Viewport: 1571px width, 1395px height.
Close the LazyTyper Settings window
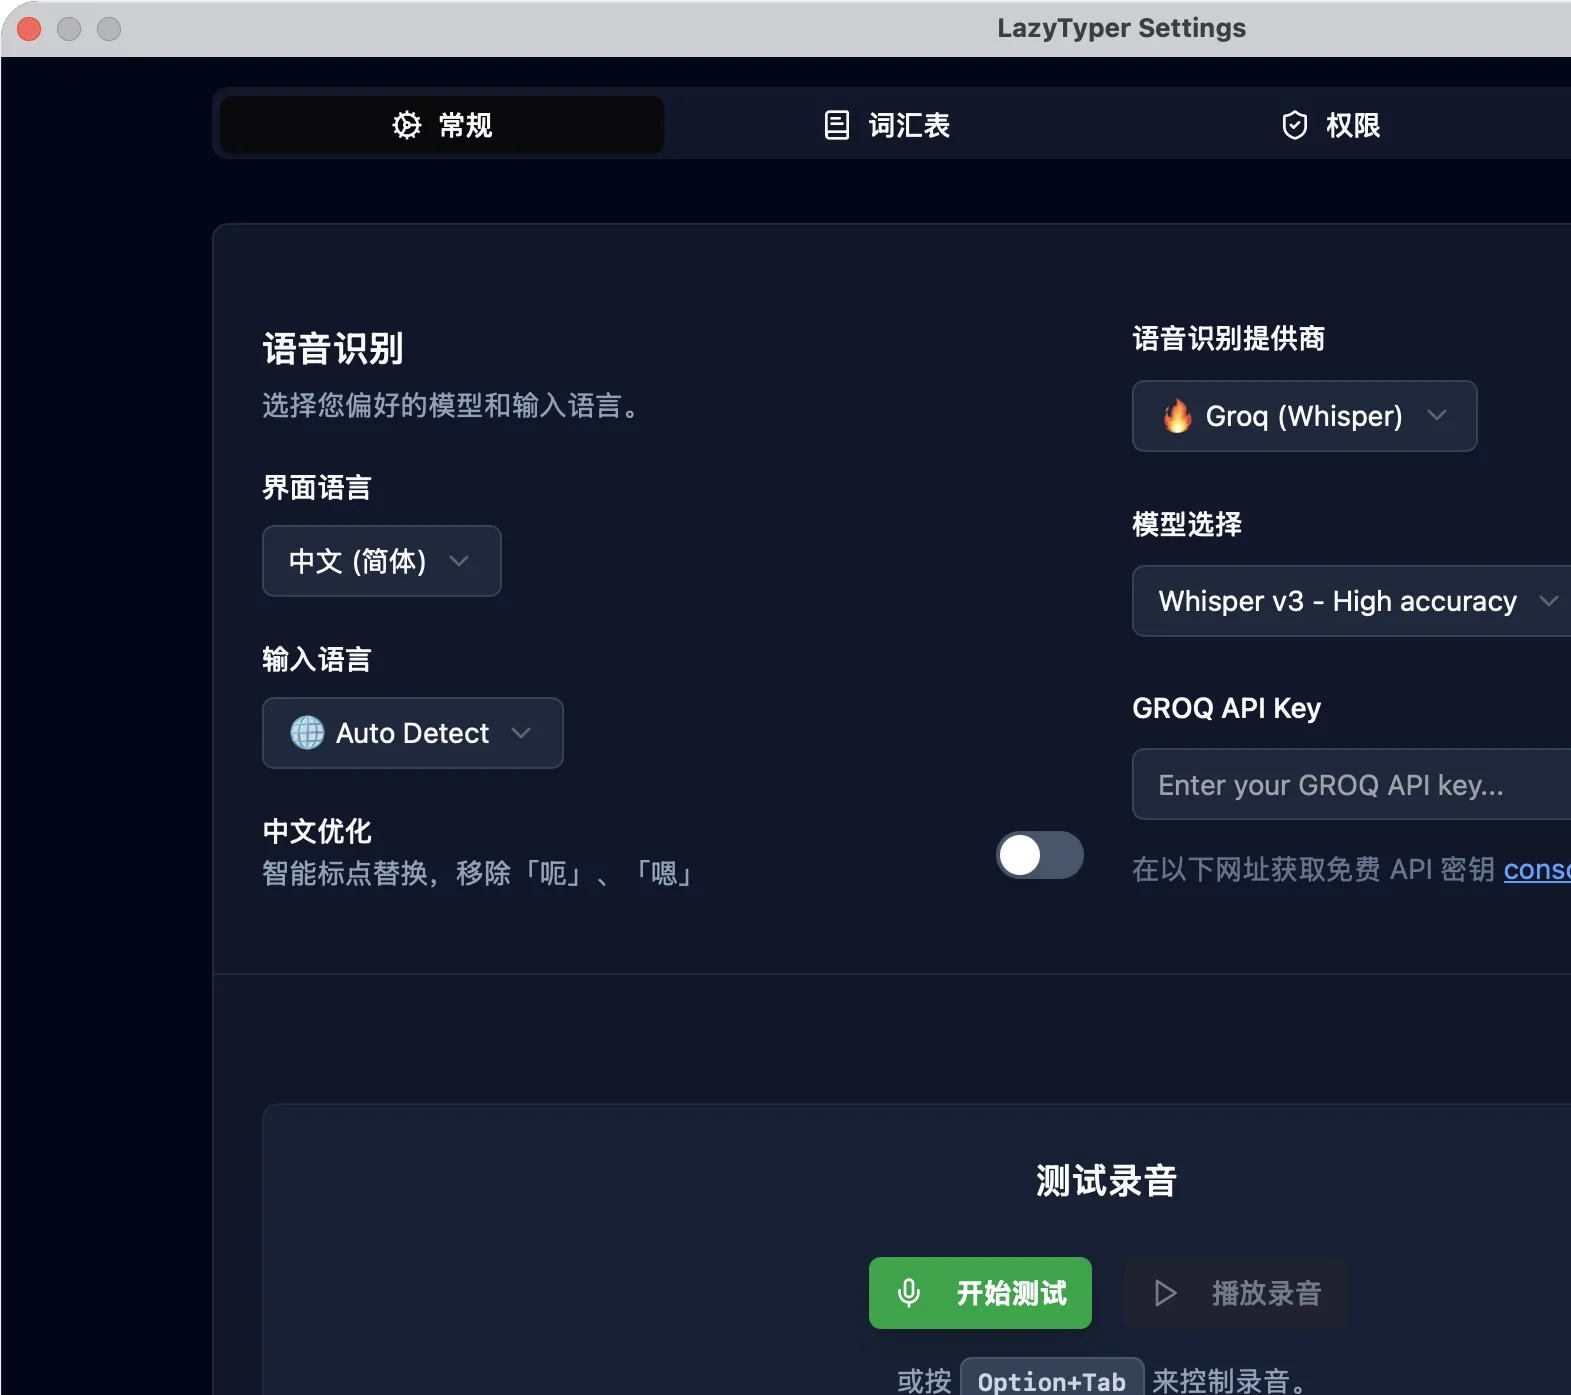point(29,29)
